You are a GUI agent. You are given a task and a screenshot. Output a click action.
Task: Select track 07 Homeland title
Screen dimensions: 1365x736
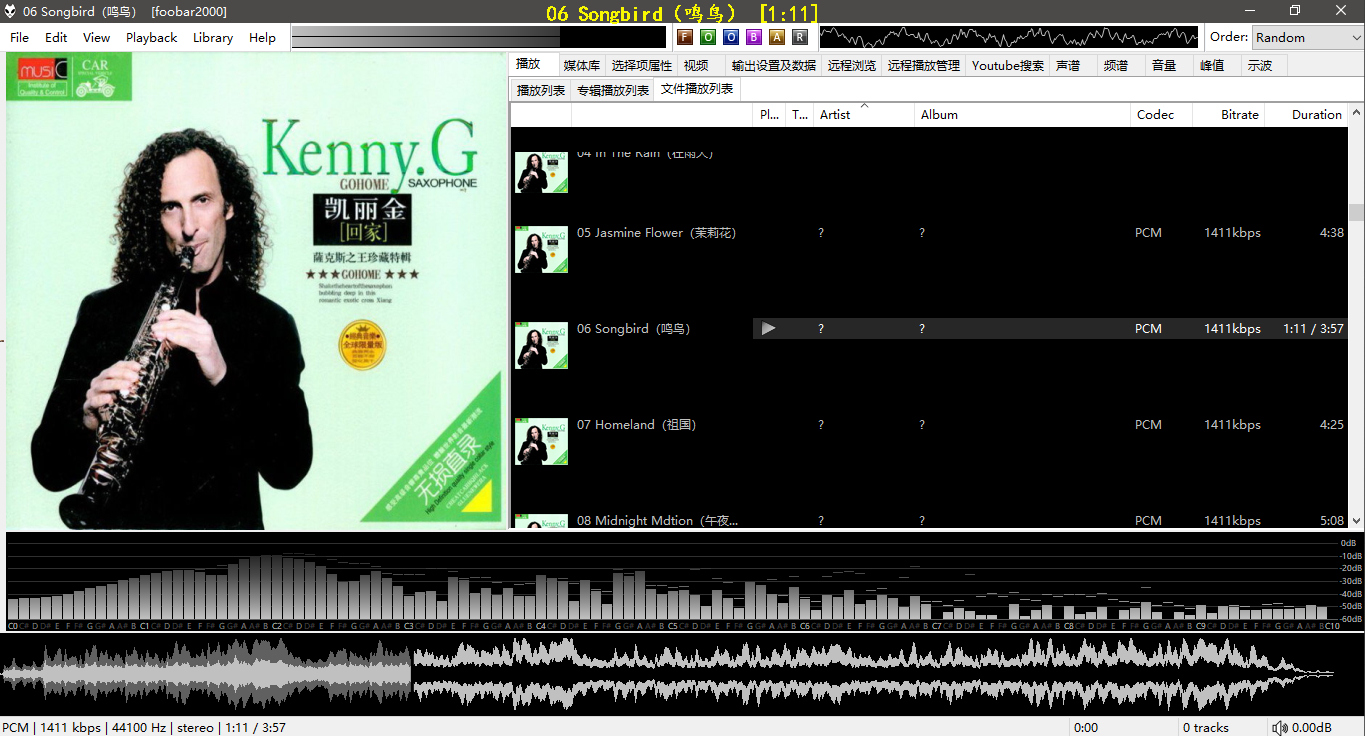636,425
